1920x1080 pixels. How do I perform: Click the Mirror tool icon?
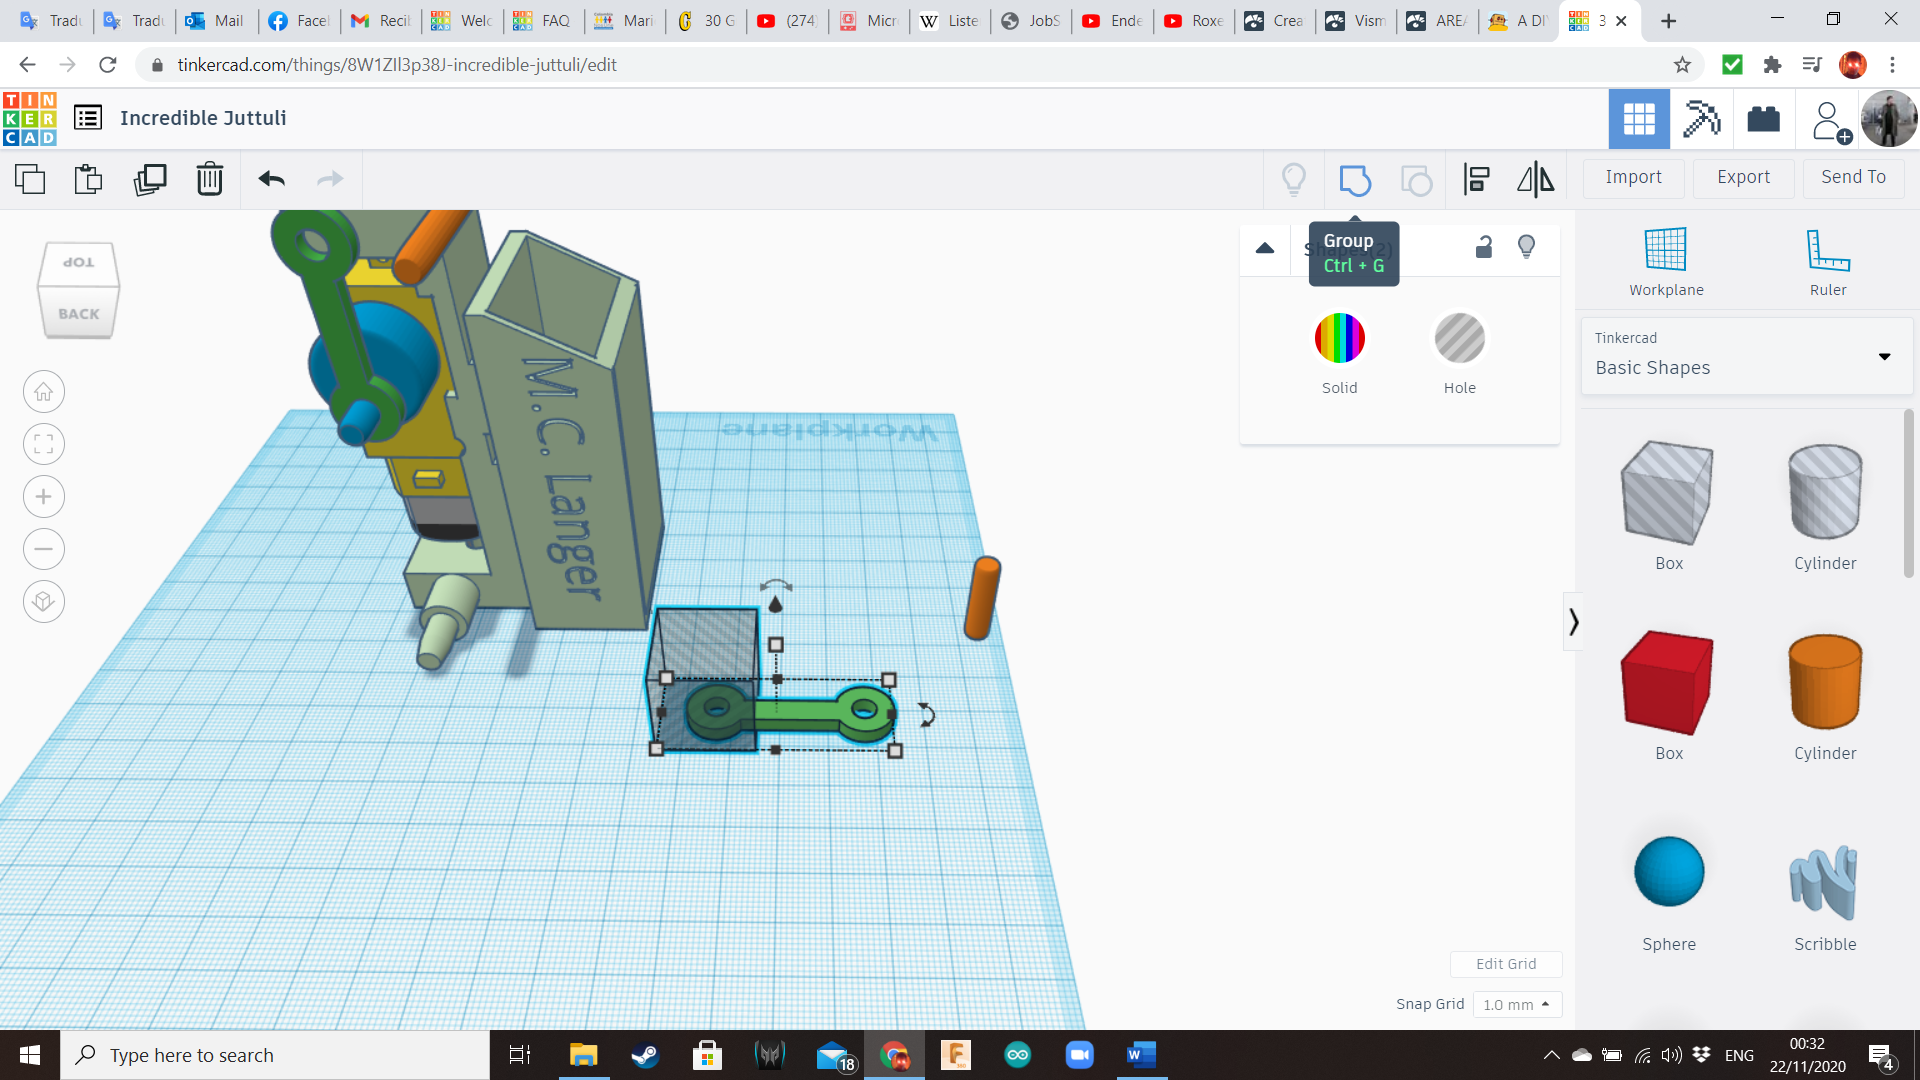pyautogui.click(x=1535, y=180)
